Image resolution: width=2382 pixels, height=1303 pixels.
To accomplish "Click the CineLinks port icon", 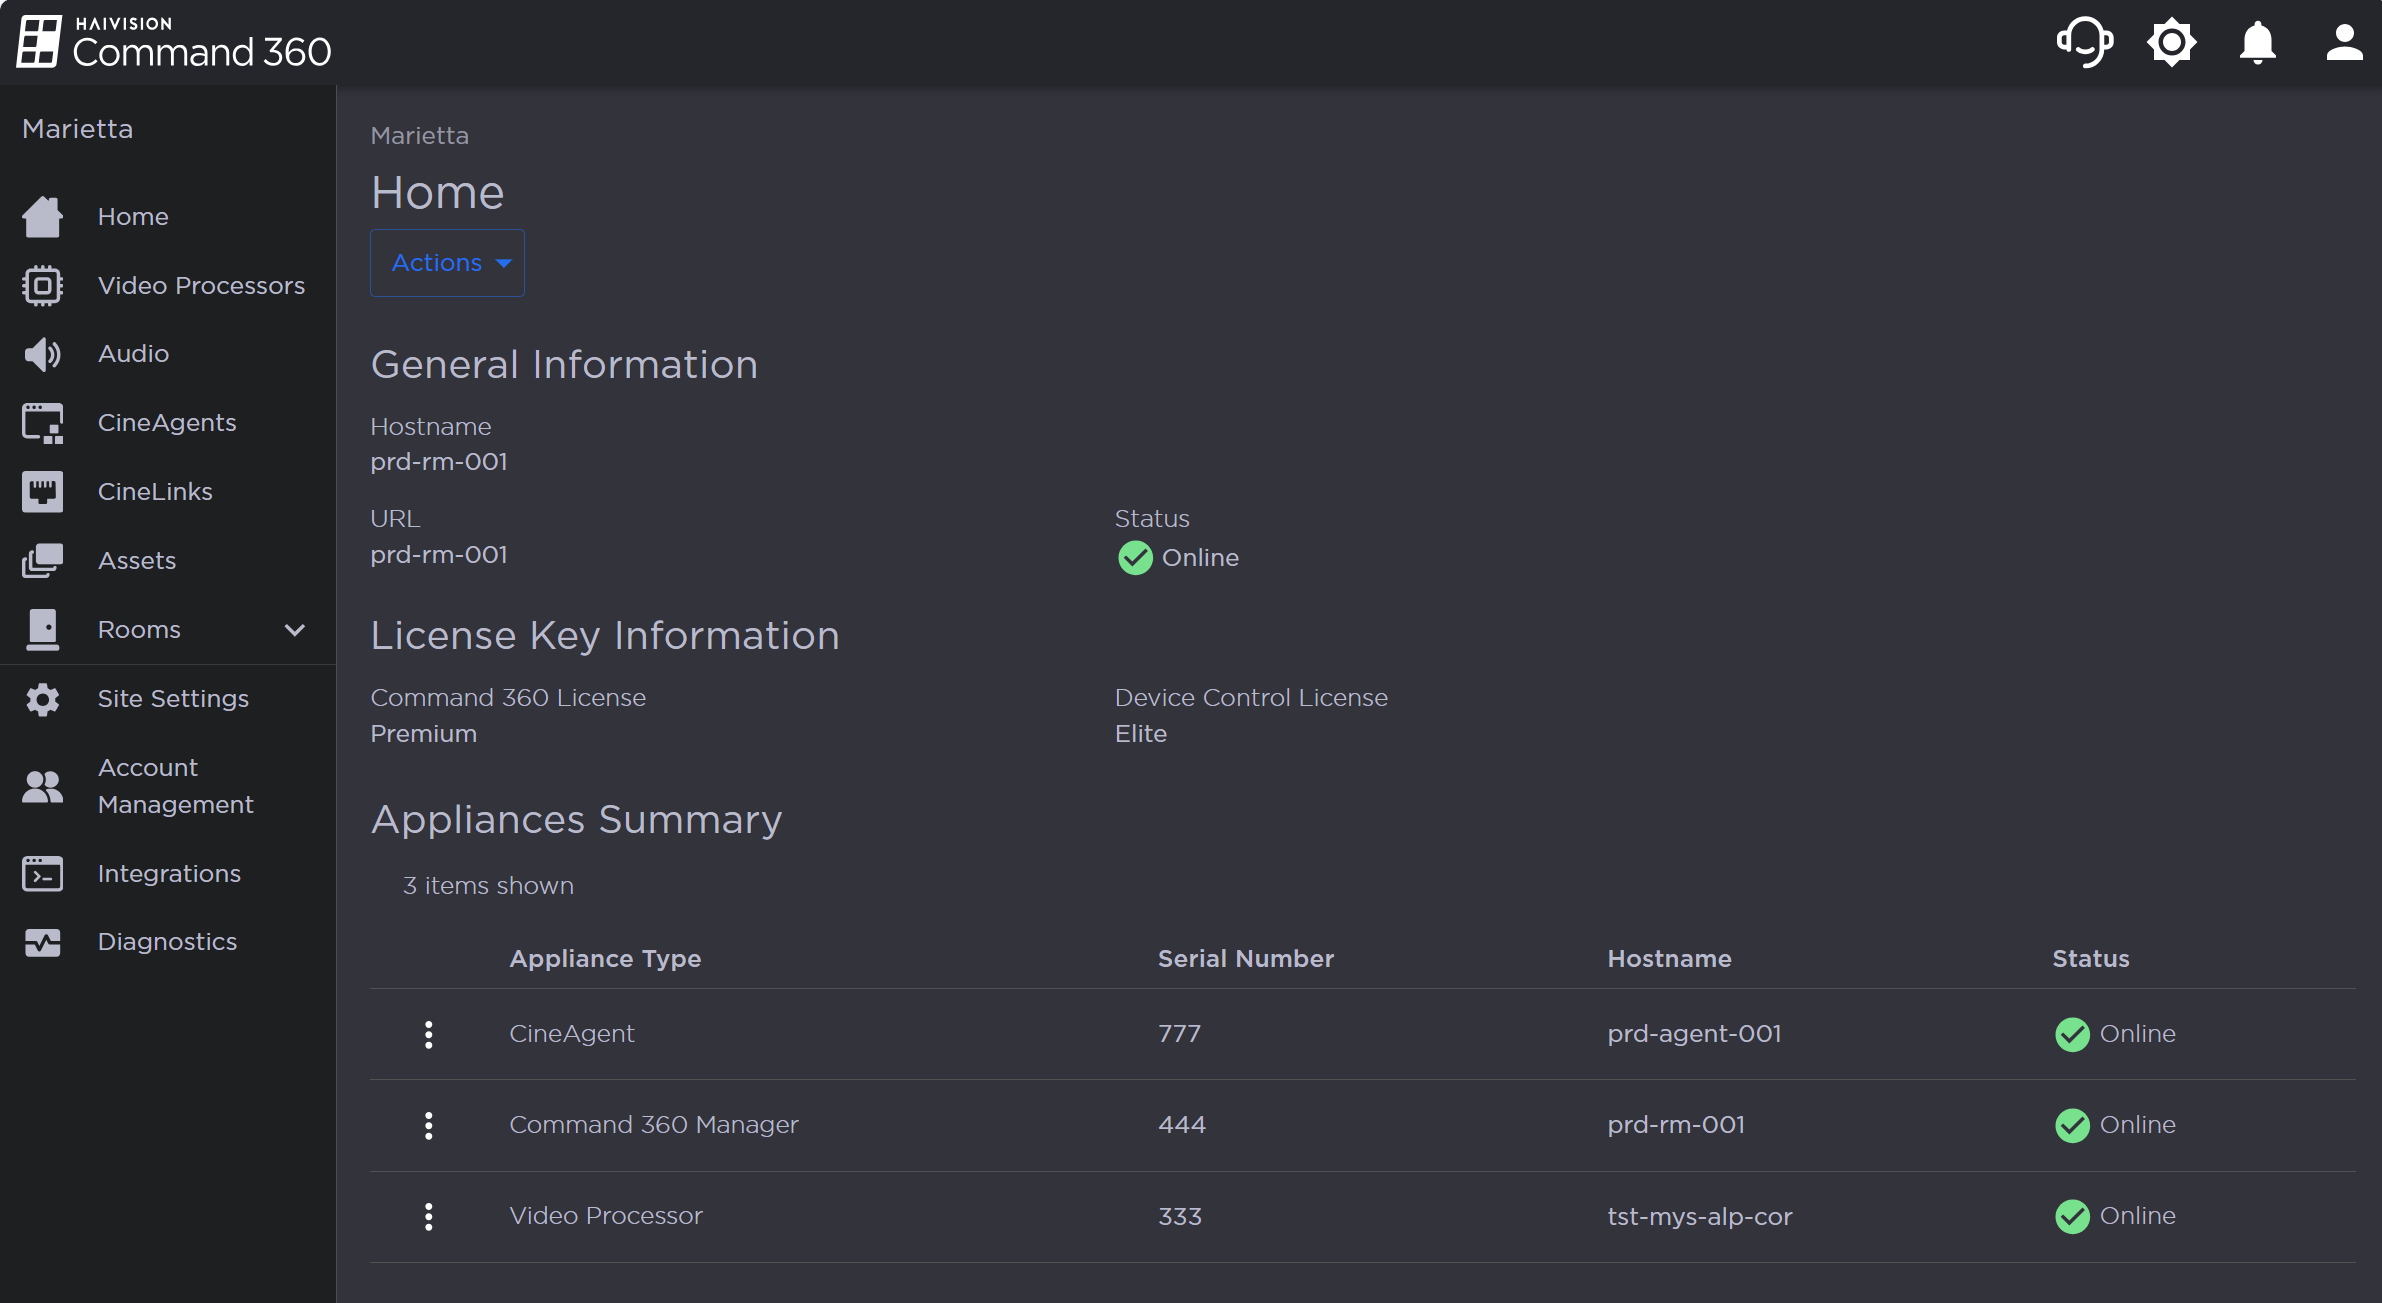I will [x=42, y=492].
